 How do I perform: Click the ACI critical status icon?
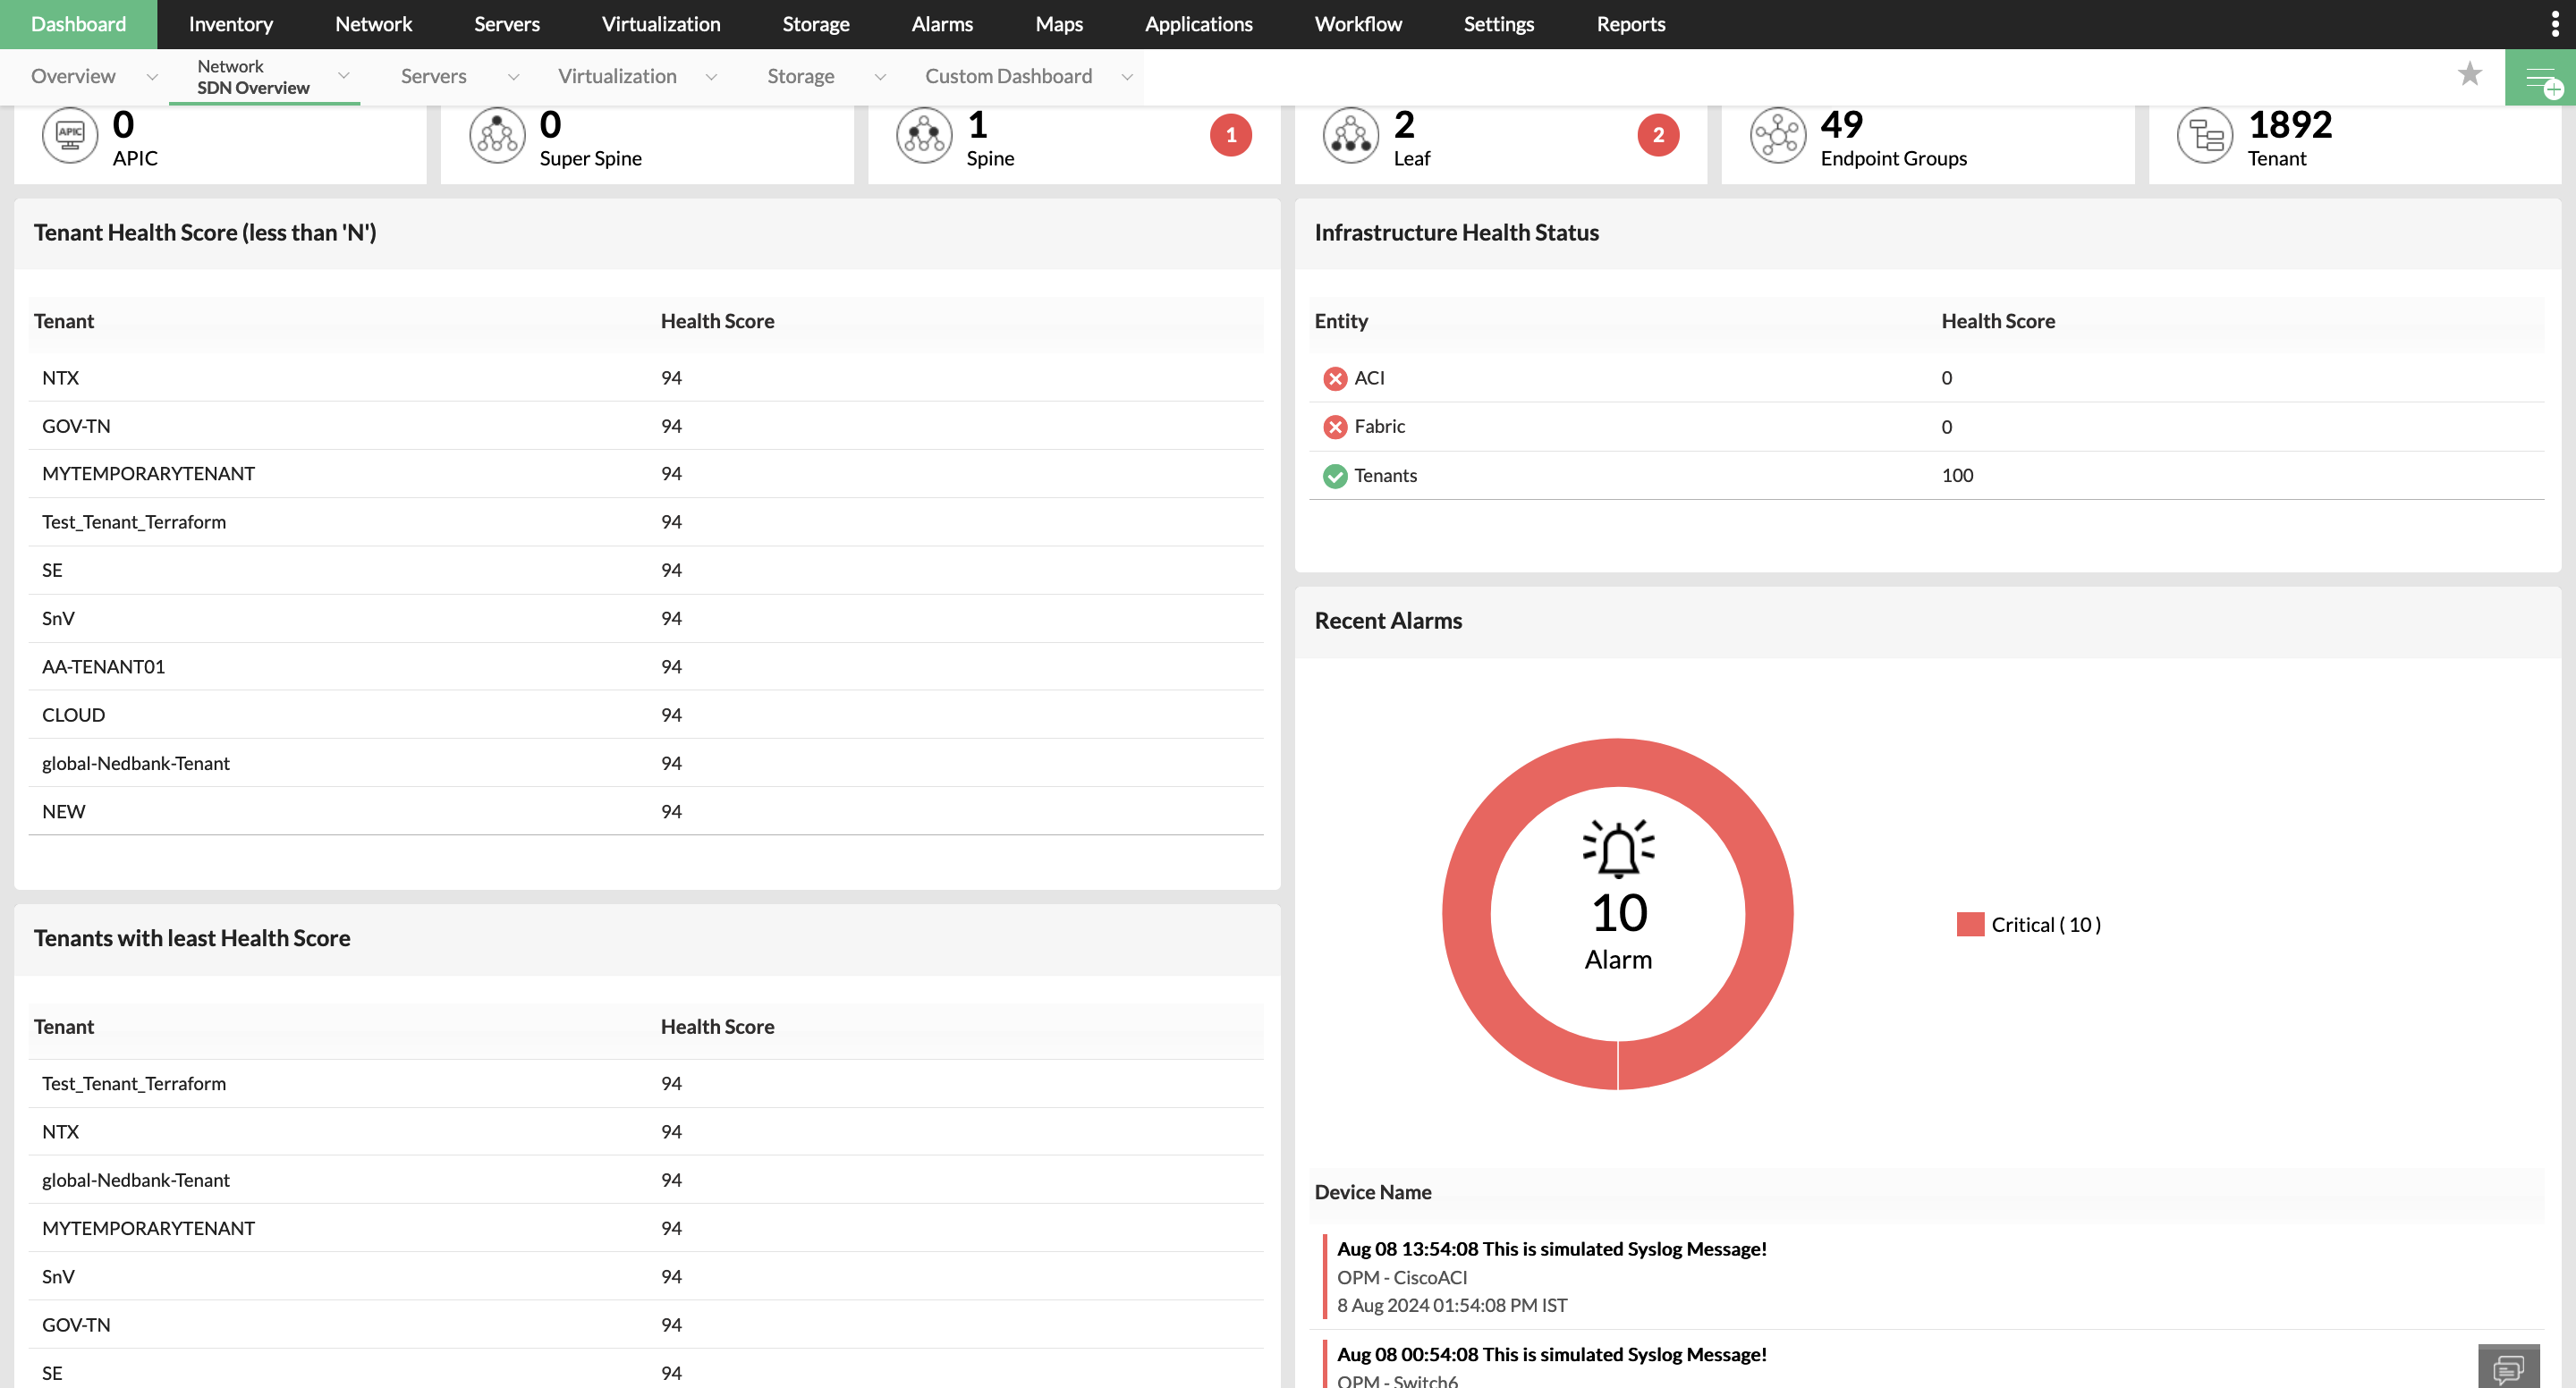pos(1335,379)
